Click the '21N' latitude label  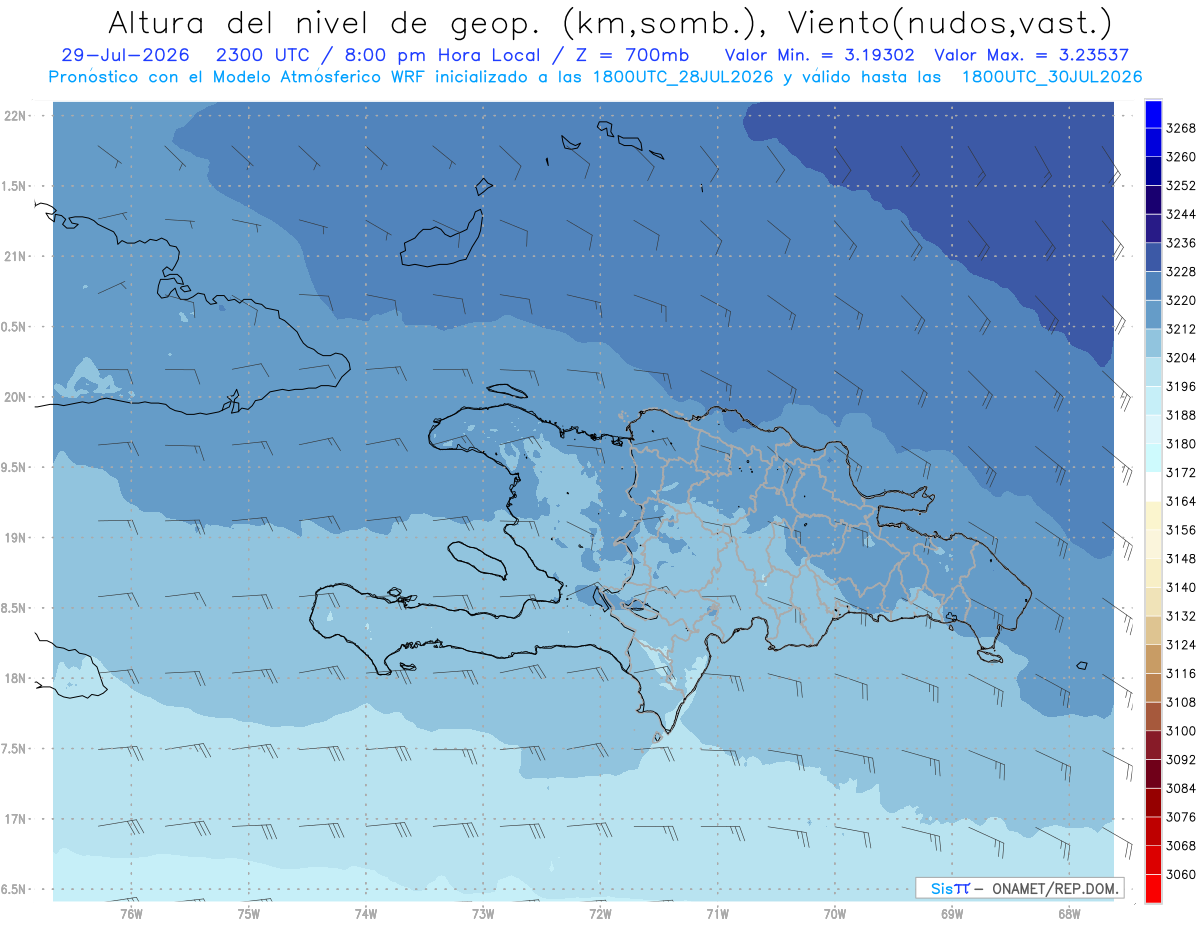pyautogui.click(x=14, y=257)
